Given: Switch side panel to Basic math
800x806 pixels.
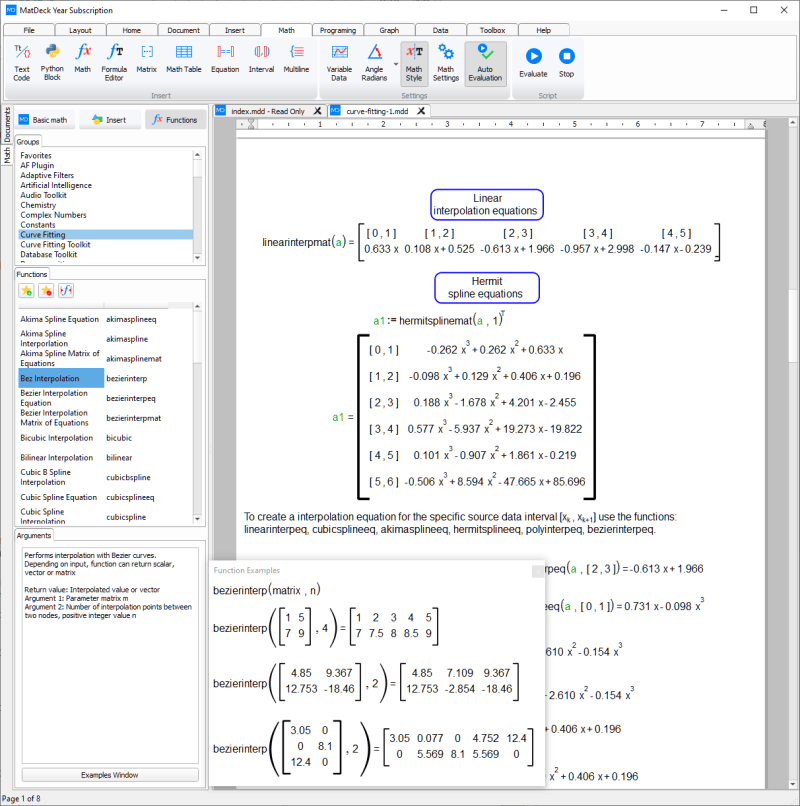Looking at the screenshot, I should point(45,120).
